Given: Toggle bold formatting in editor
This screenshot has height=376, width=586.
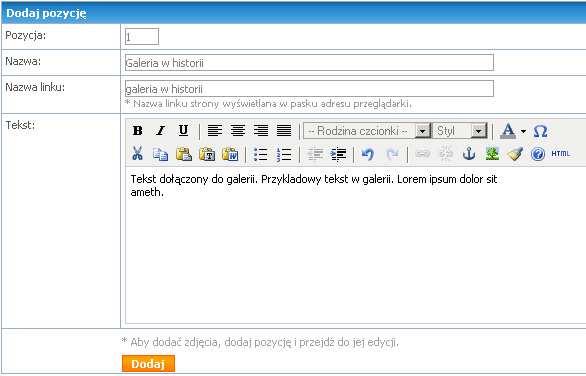Looking at the screenshot, I should pyautogui.click(x=138, y=130).
